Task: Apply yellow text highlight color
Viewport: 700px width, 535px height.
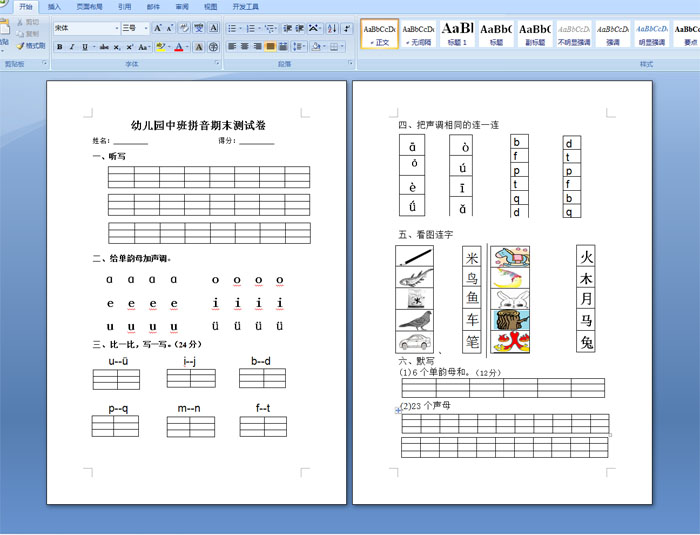Action: click(x=161, y=47)
